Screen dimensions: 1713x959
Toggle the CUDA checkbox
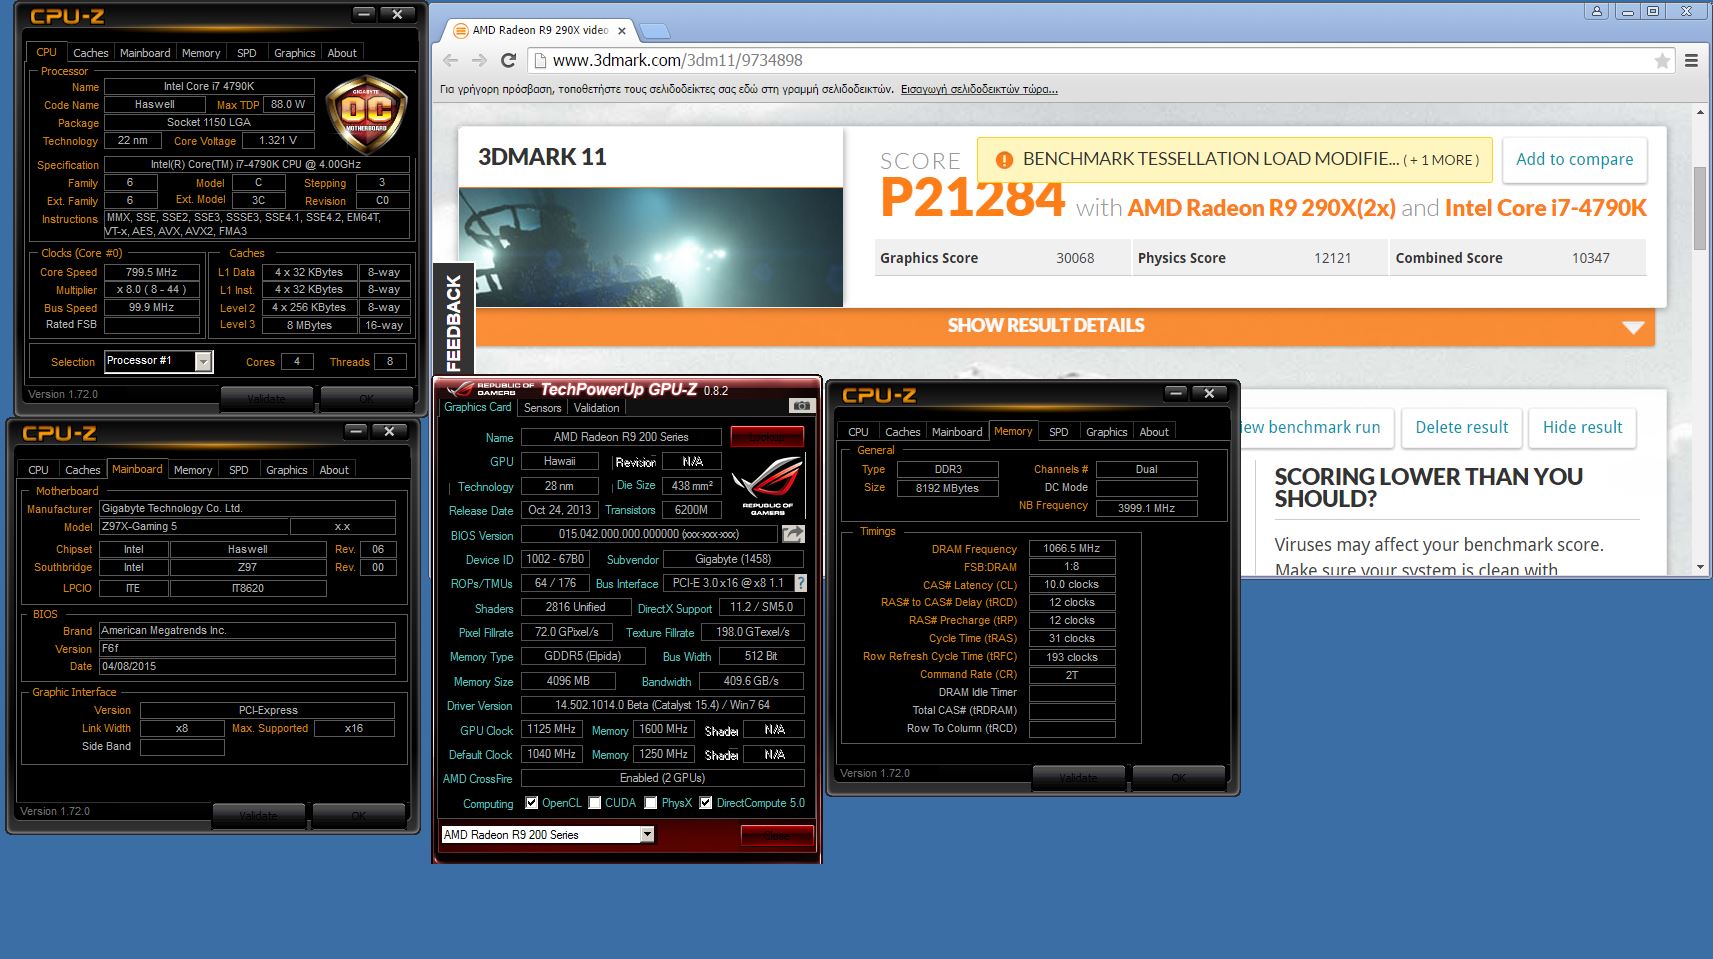[x=595, y=803]
